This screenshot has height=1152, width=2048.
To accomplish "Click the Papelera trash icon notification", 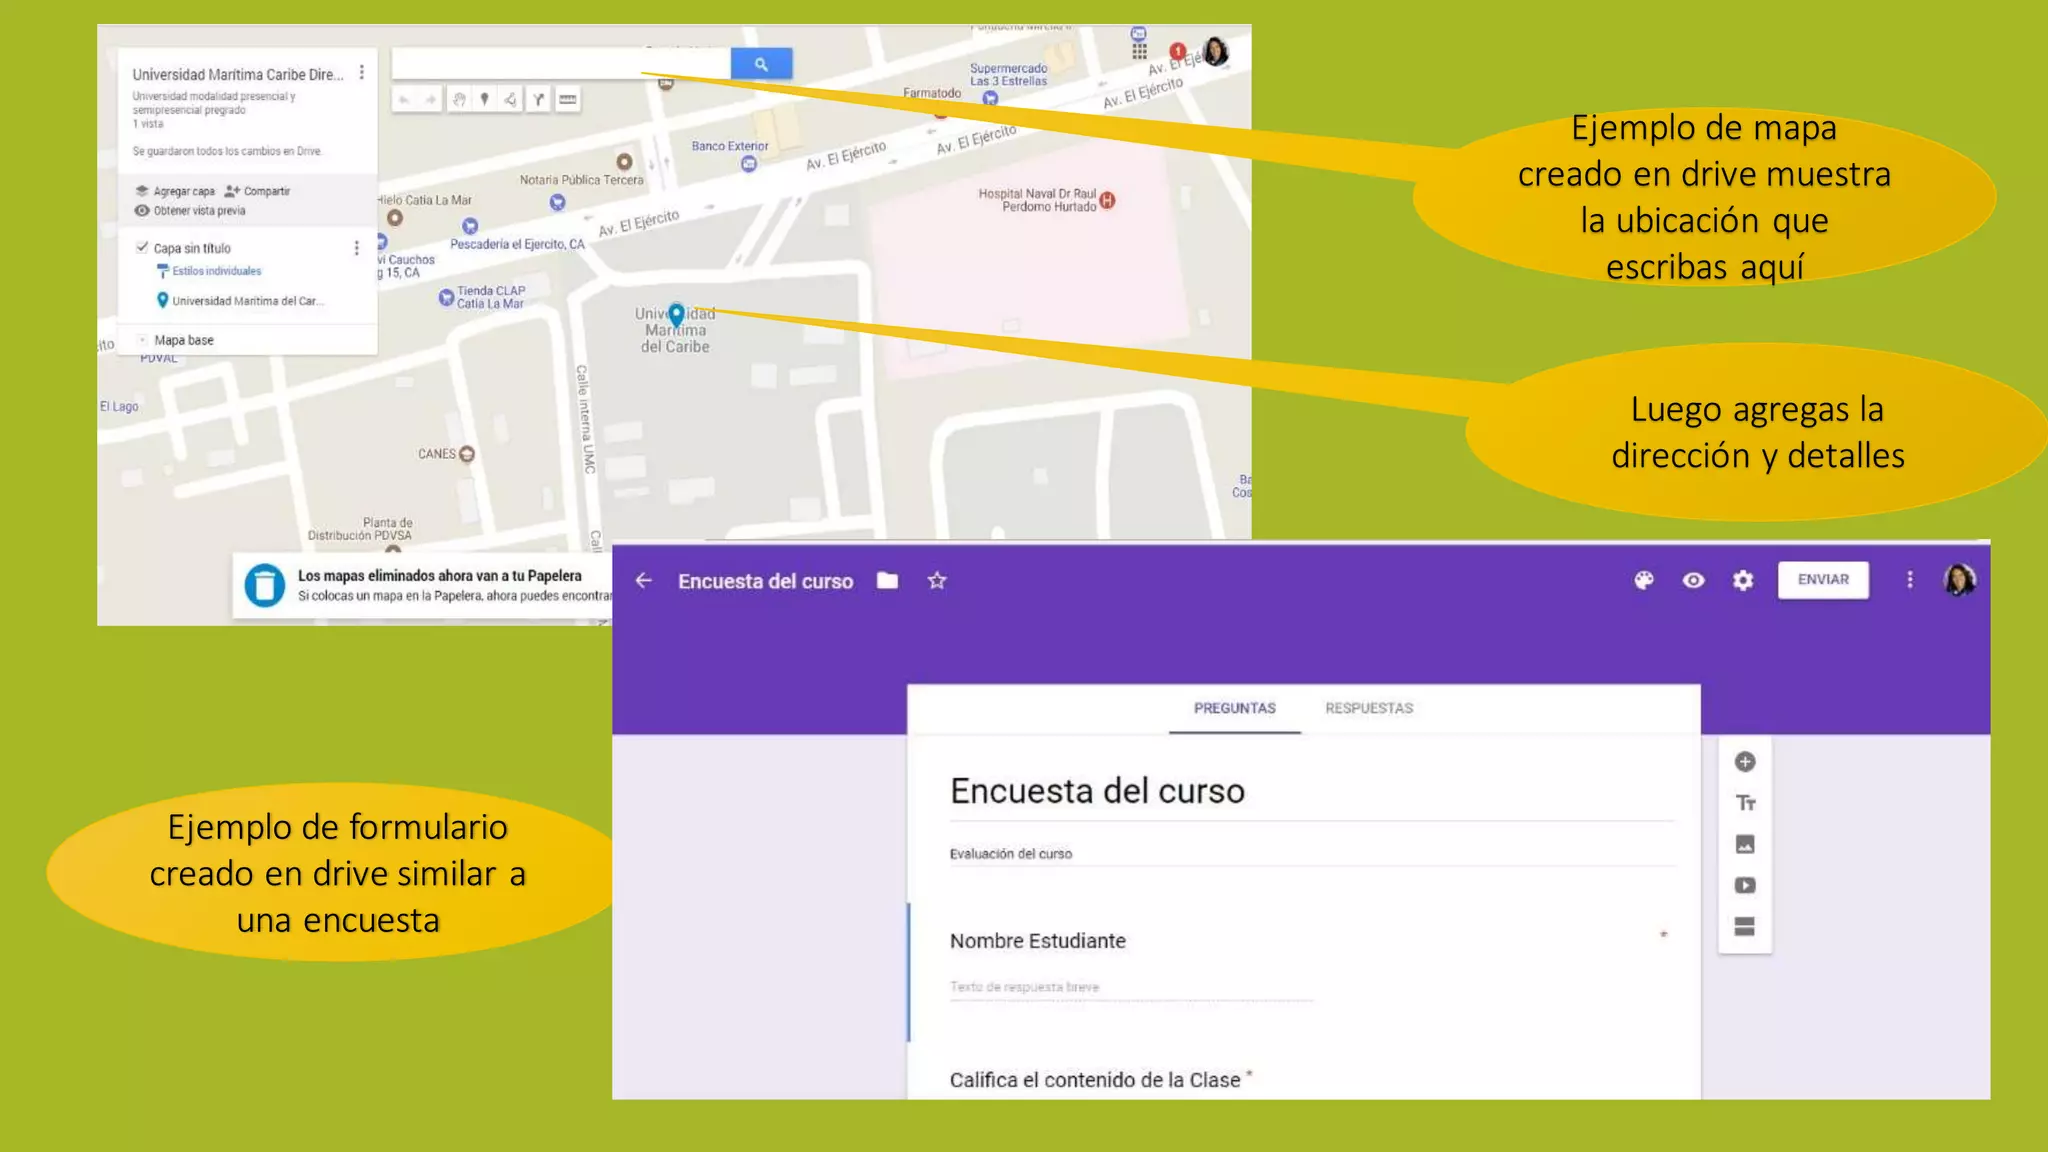I will point(265,585).
